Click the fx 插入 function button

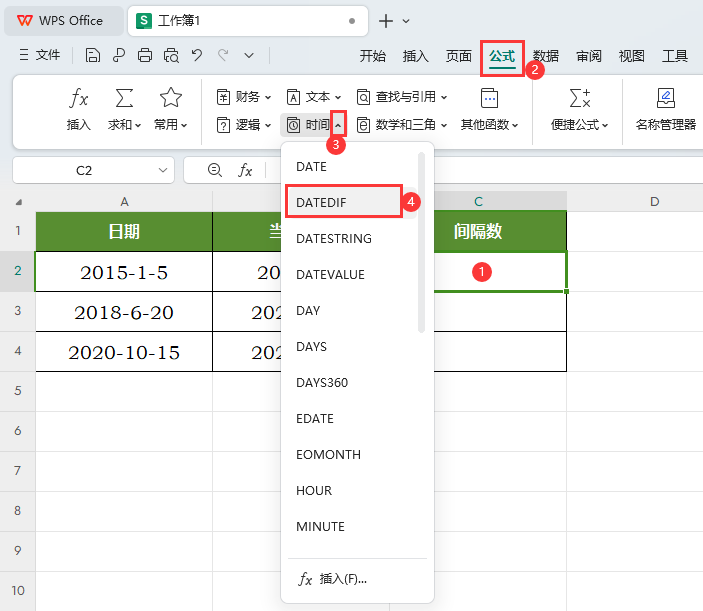78,110
